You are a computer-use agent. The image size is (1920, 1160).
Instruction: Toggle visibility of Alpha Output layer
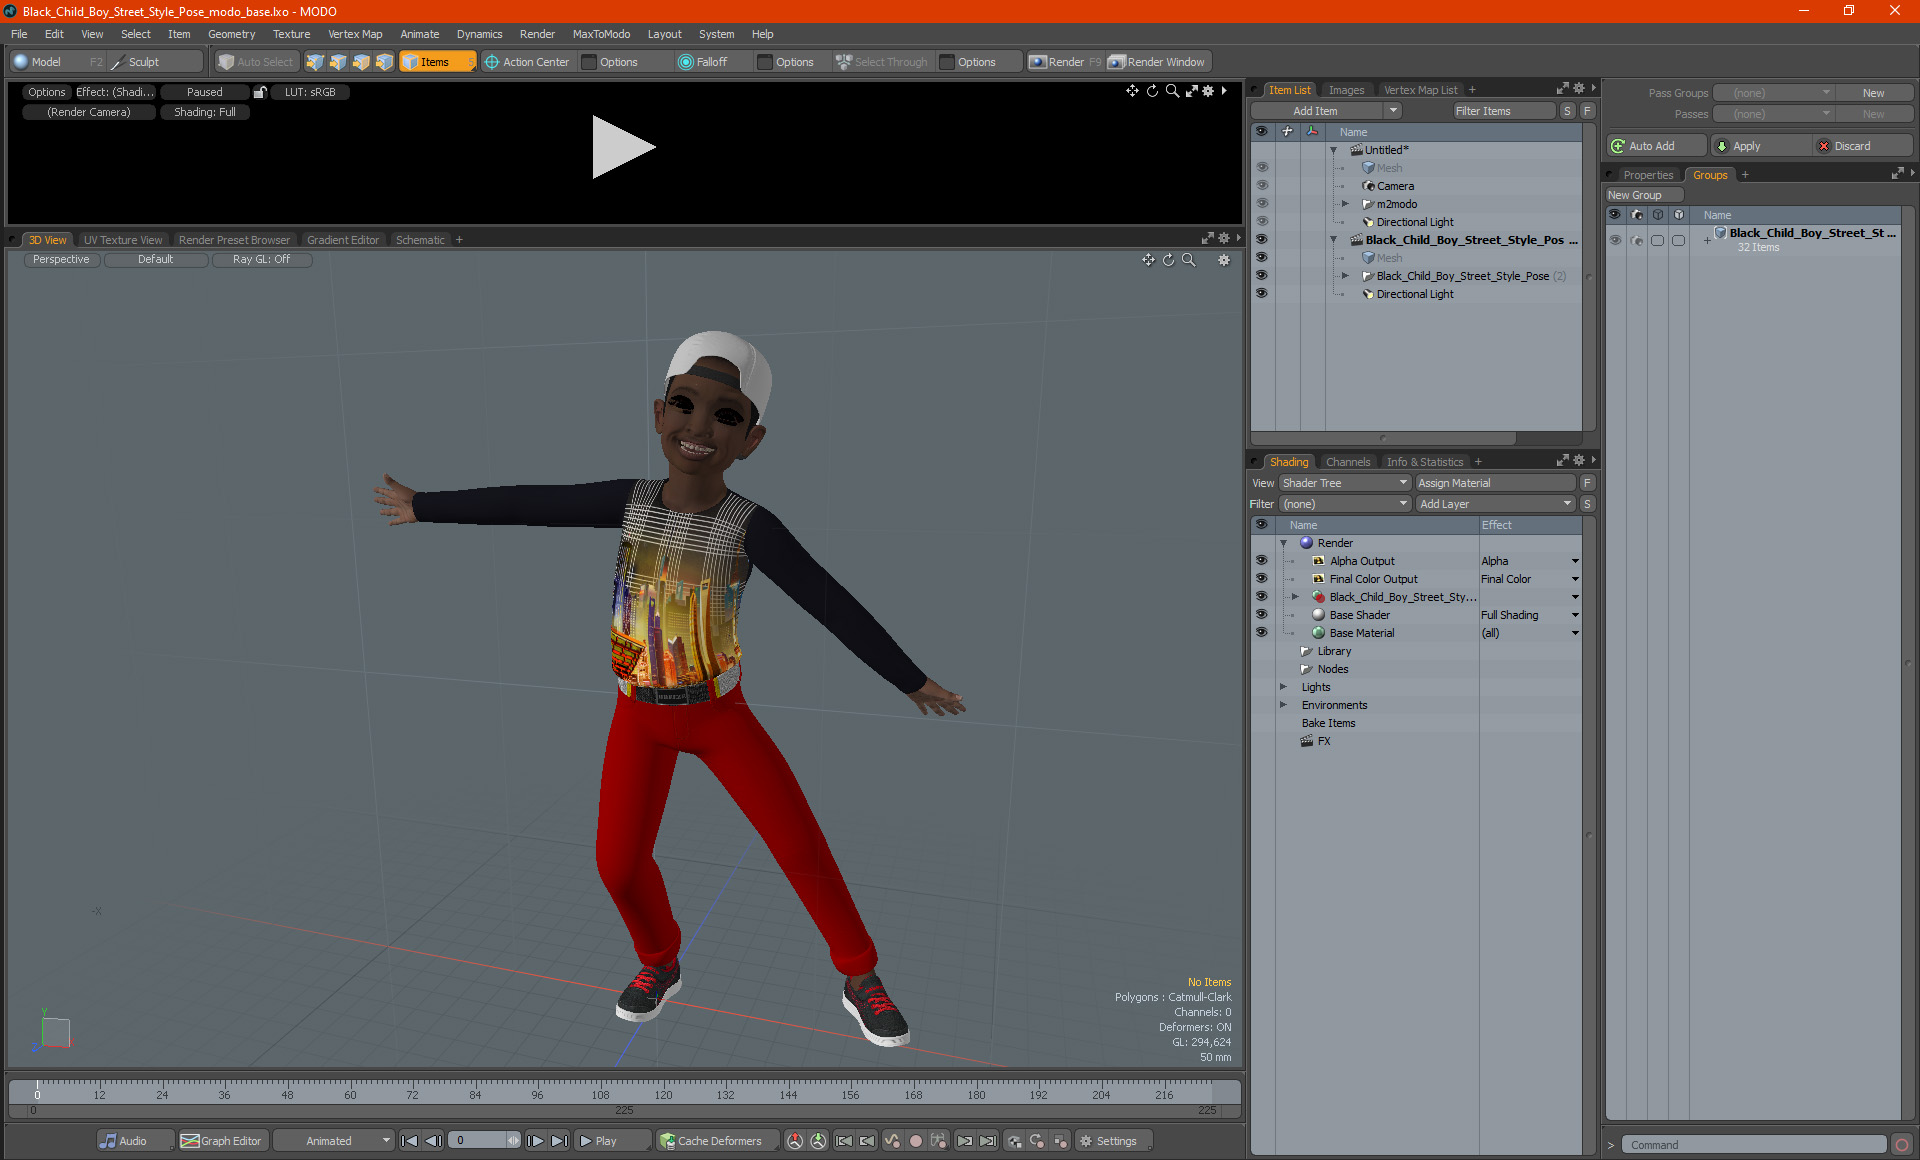point(1261,561)
